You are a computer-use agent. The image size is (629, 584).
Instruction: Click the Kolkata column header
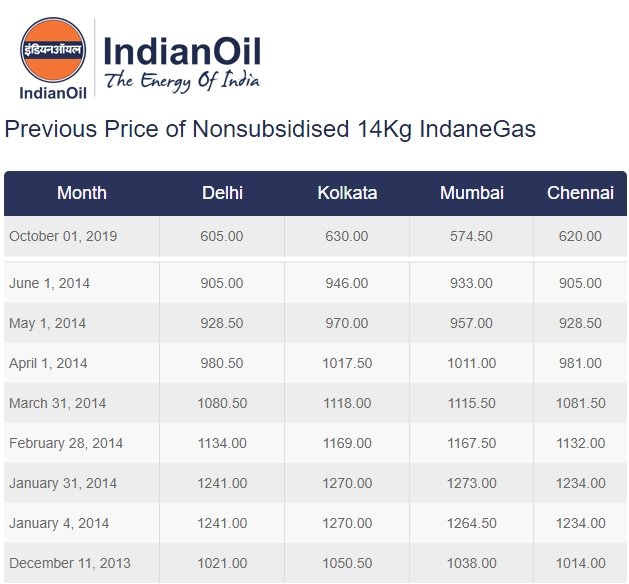(347, 193)
